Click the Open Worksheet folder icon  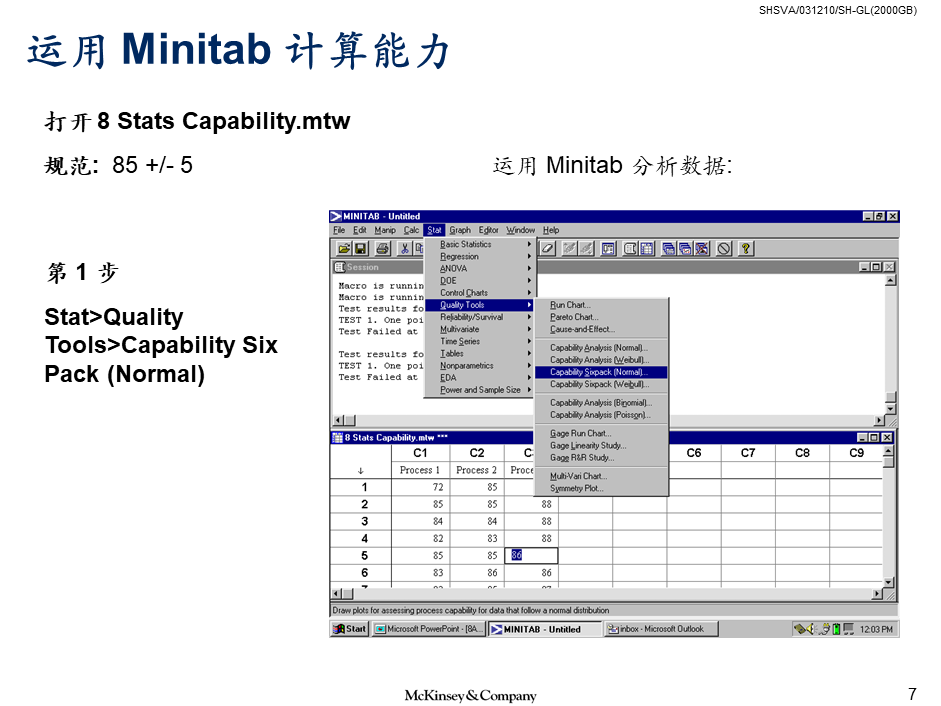click(343, 248)
